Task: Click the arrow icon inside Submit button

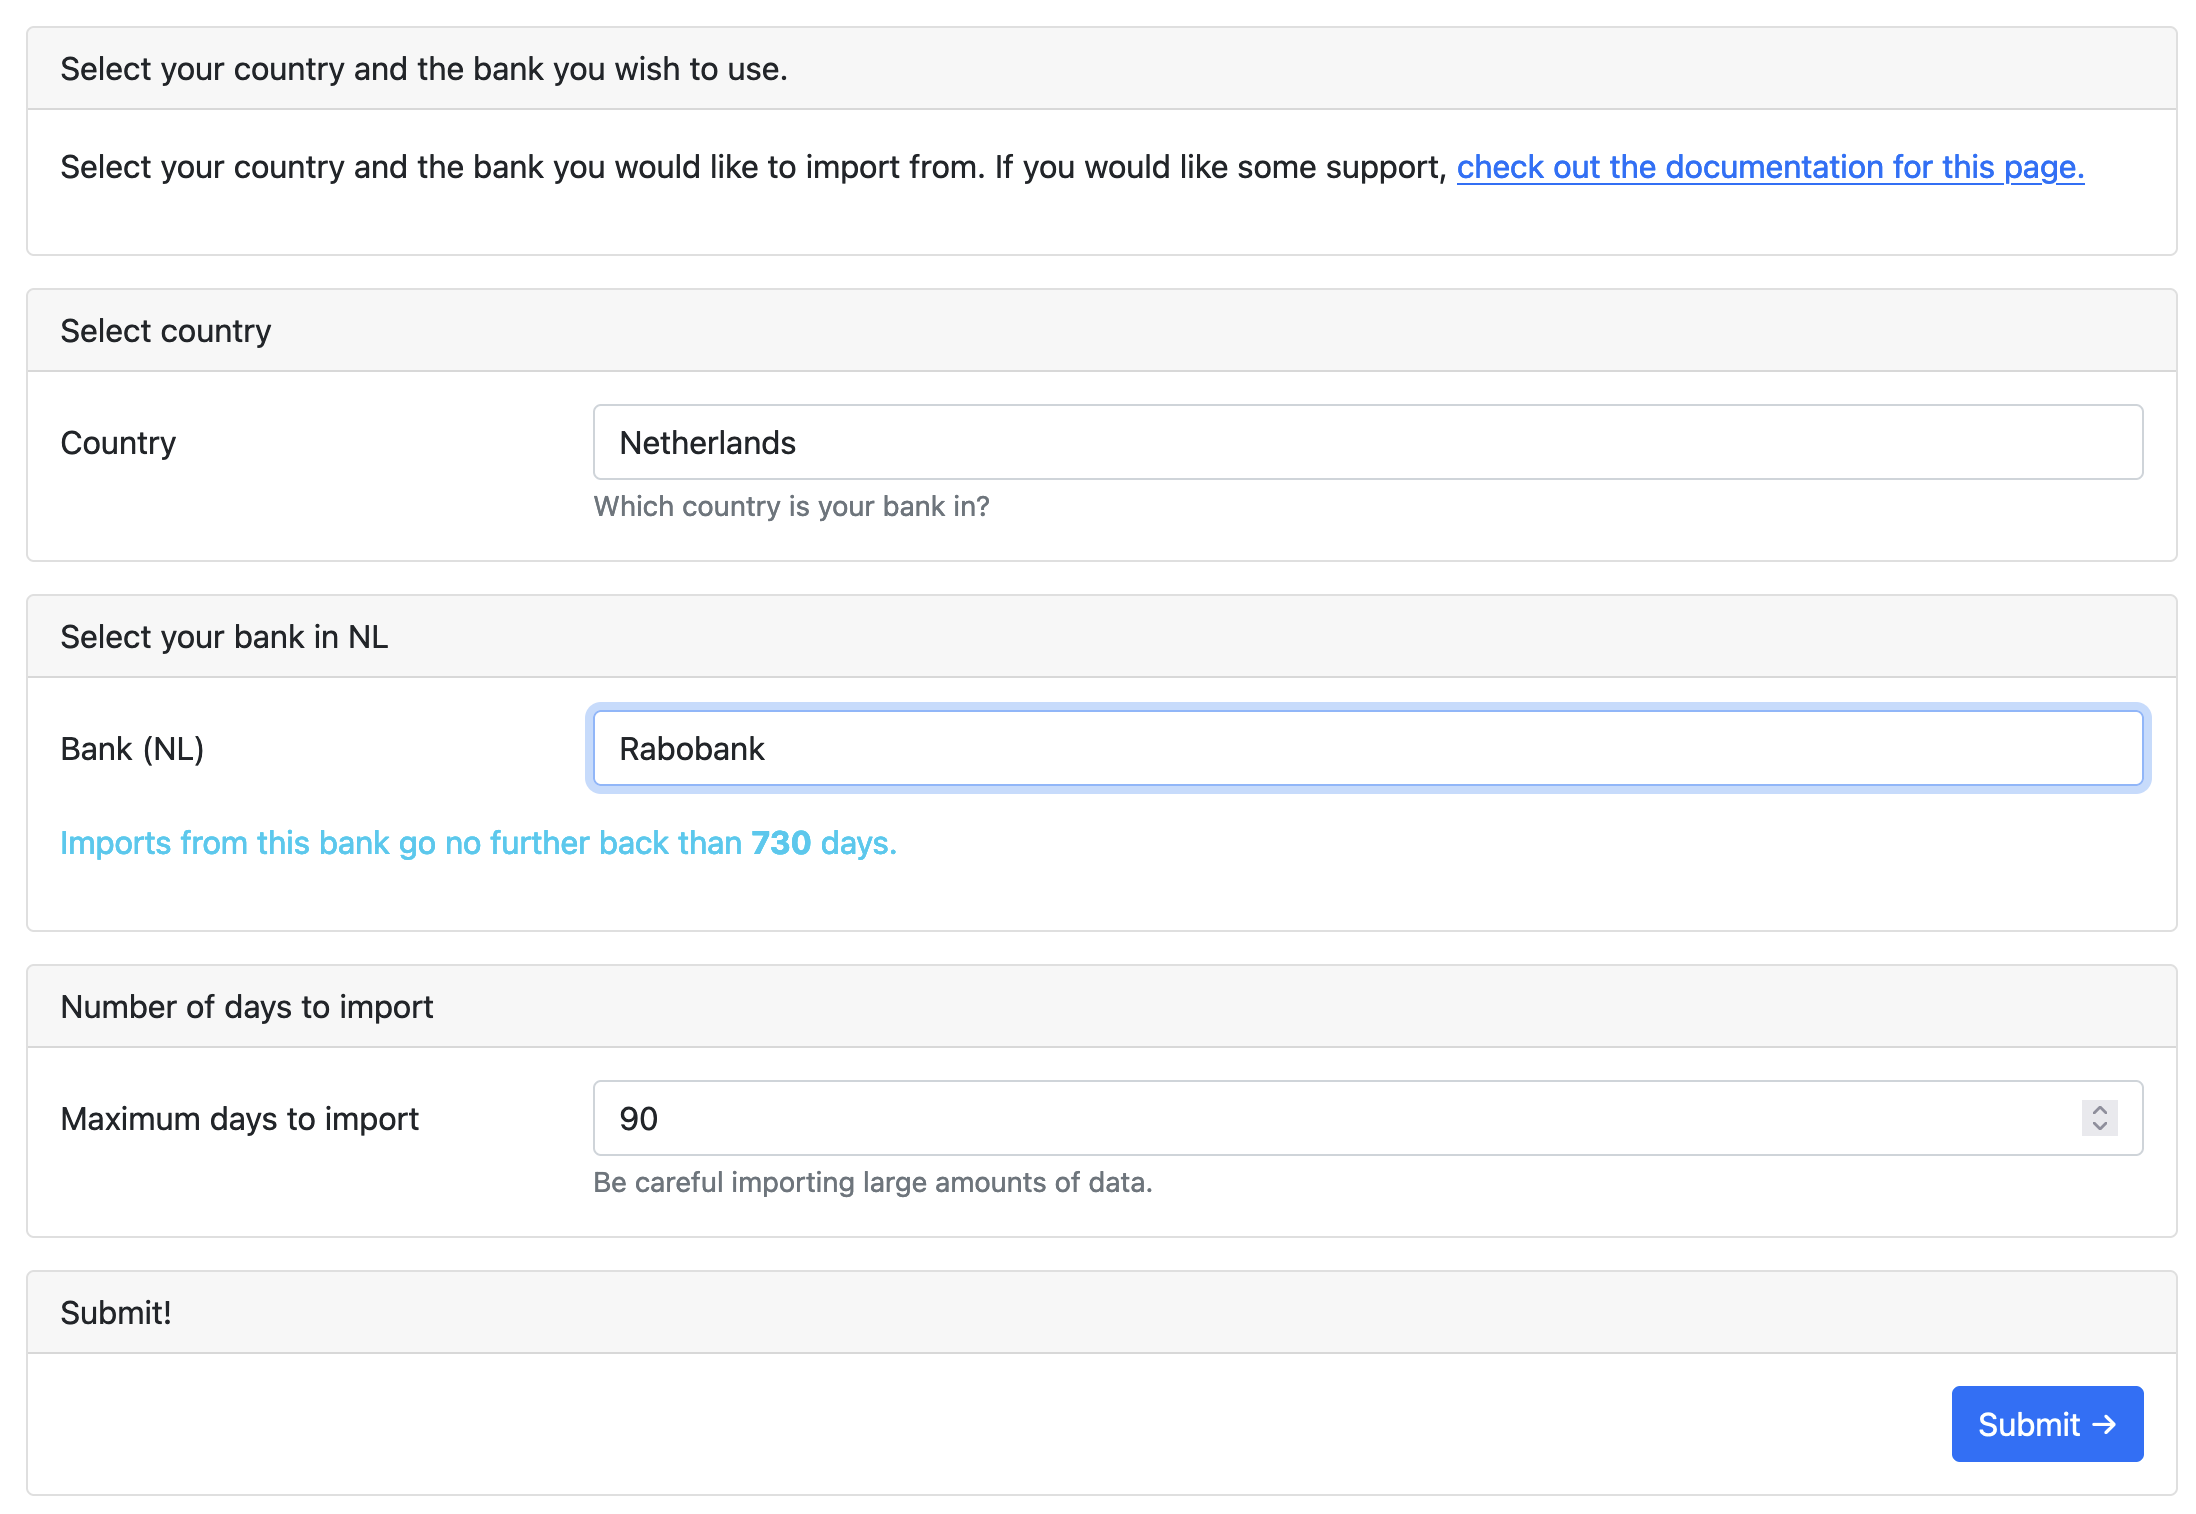Action: 2104,1423
